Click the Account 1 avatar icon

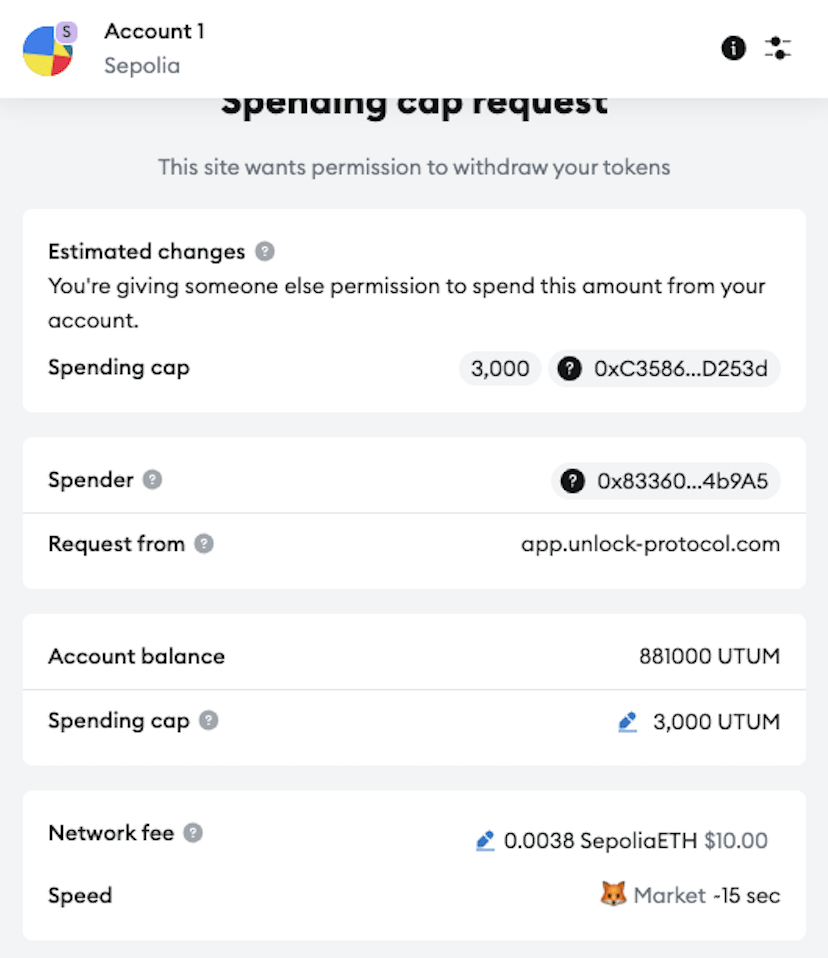(x=47, y=50)
